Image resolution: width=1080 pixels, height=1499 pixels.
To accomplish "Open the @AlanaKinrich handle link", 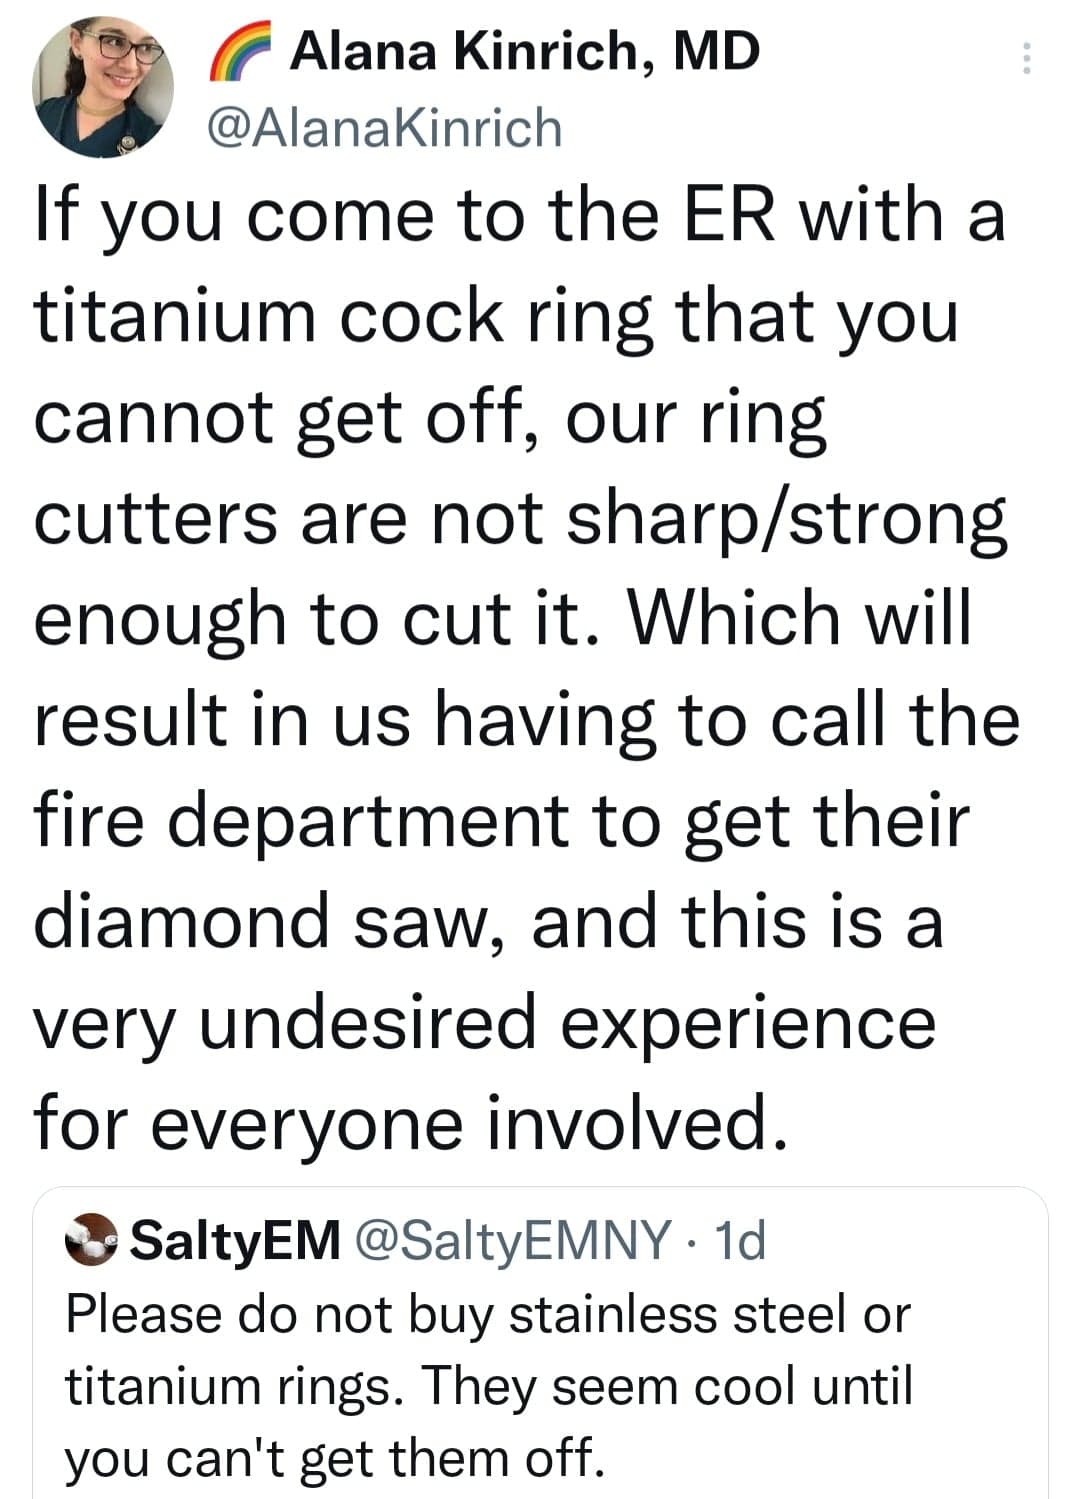I will click(x=384, y=128).
